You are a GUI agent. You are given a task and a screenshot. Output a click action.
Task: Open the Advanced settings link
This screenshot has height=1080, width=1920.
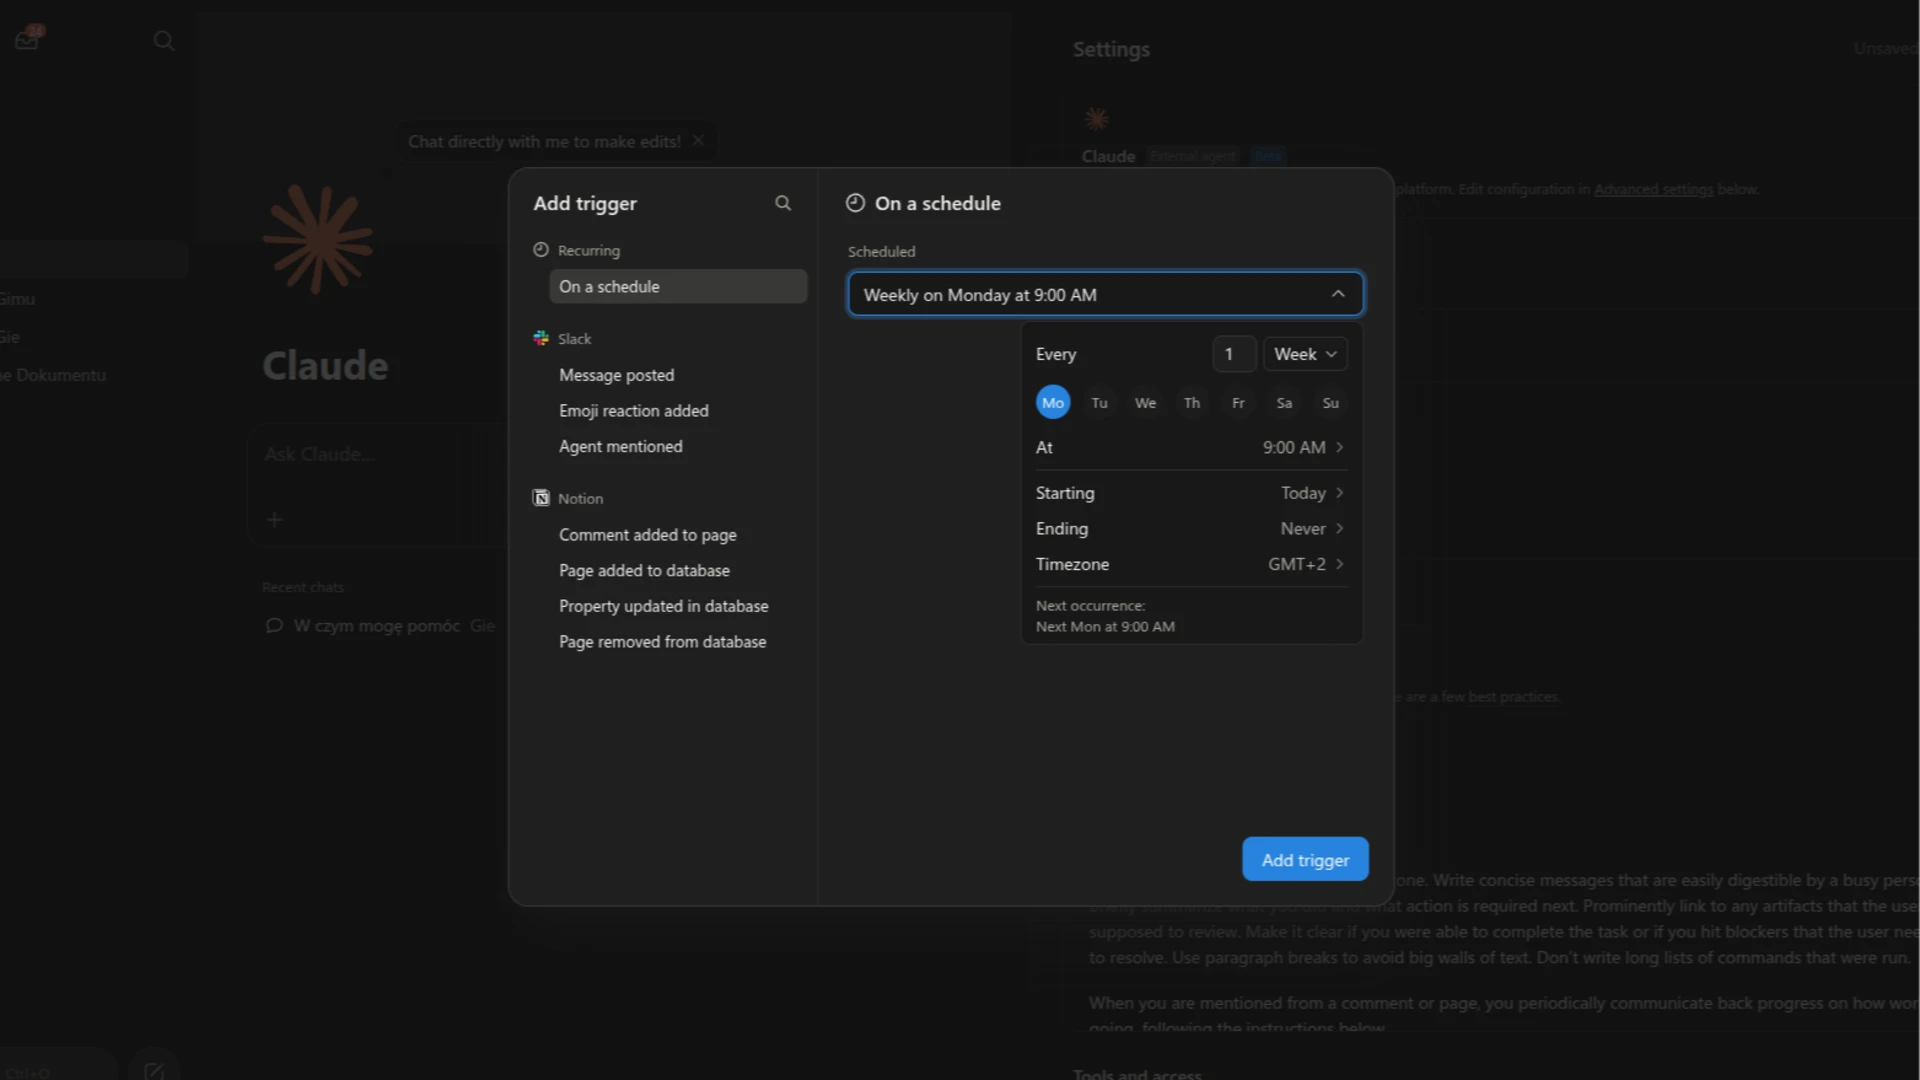1653,189
